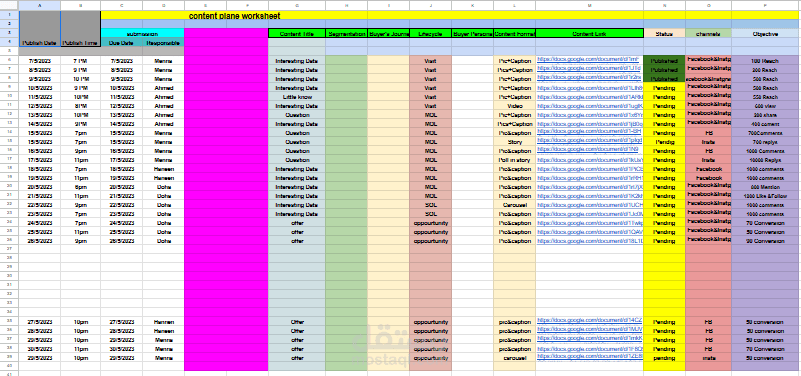The width and height of the screenshot is (801, 376).
Task: Click the 'Published' status in the 7/5/2023 row
Action: pyautogui.click(x=664, y=61)
